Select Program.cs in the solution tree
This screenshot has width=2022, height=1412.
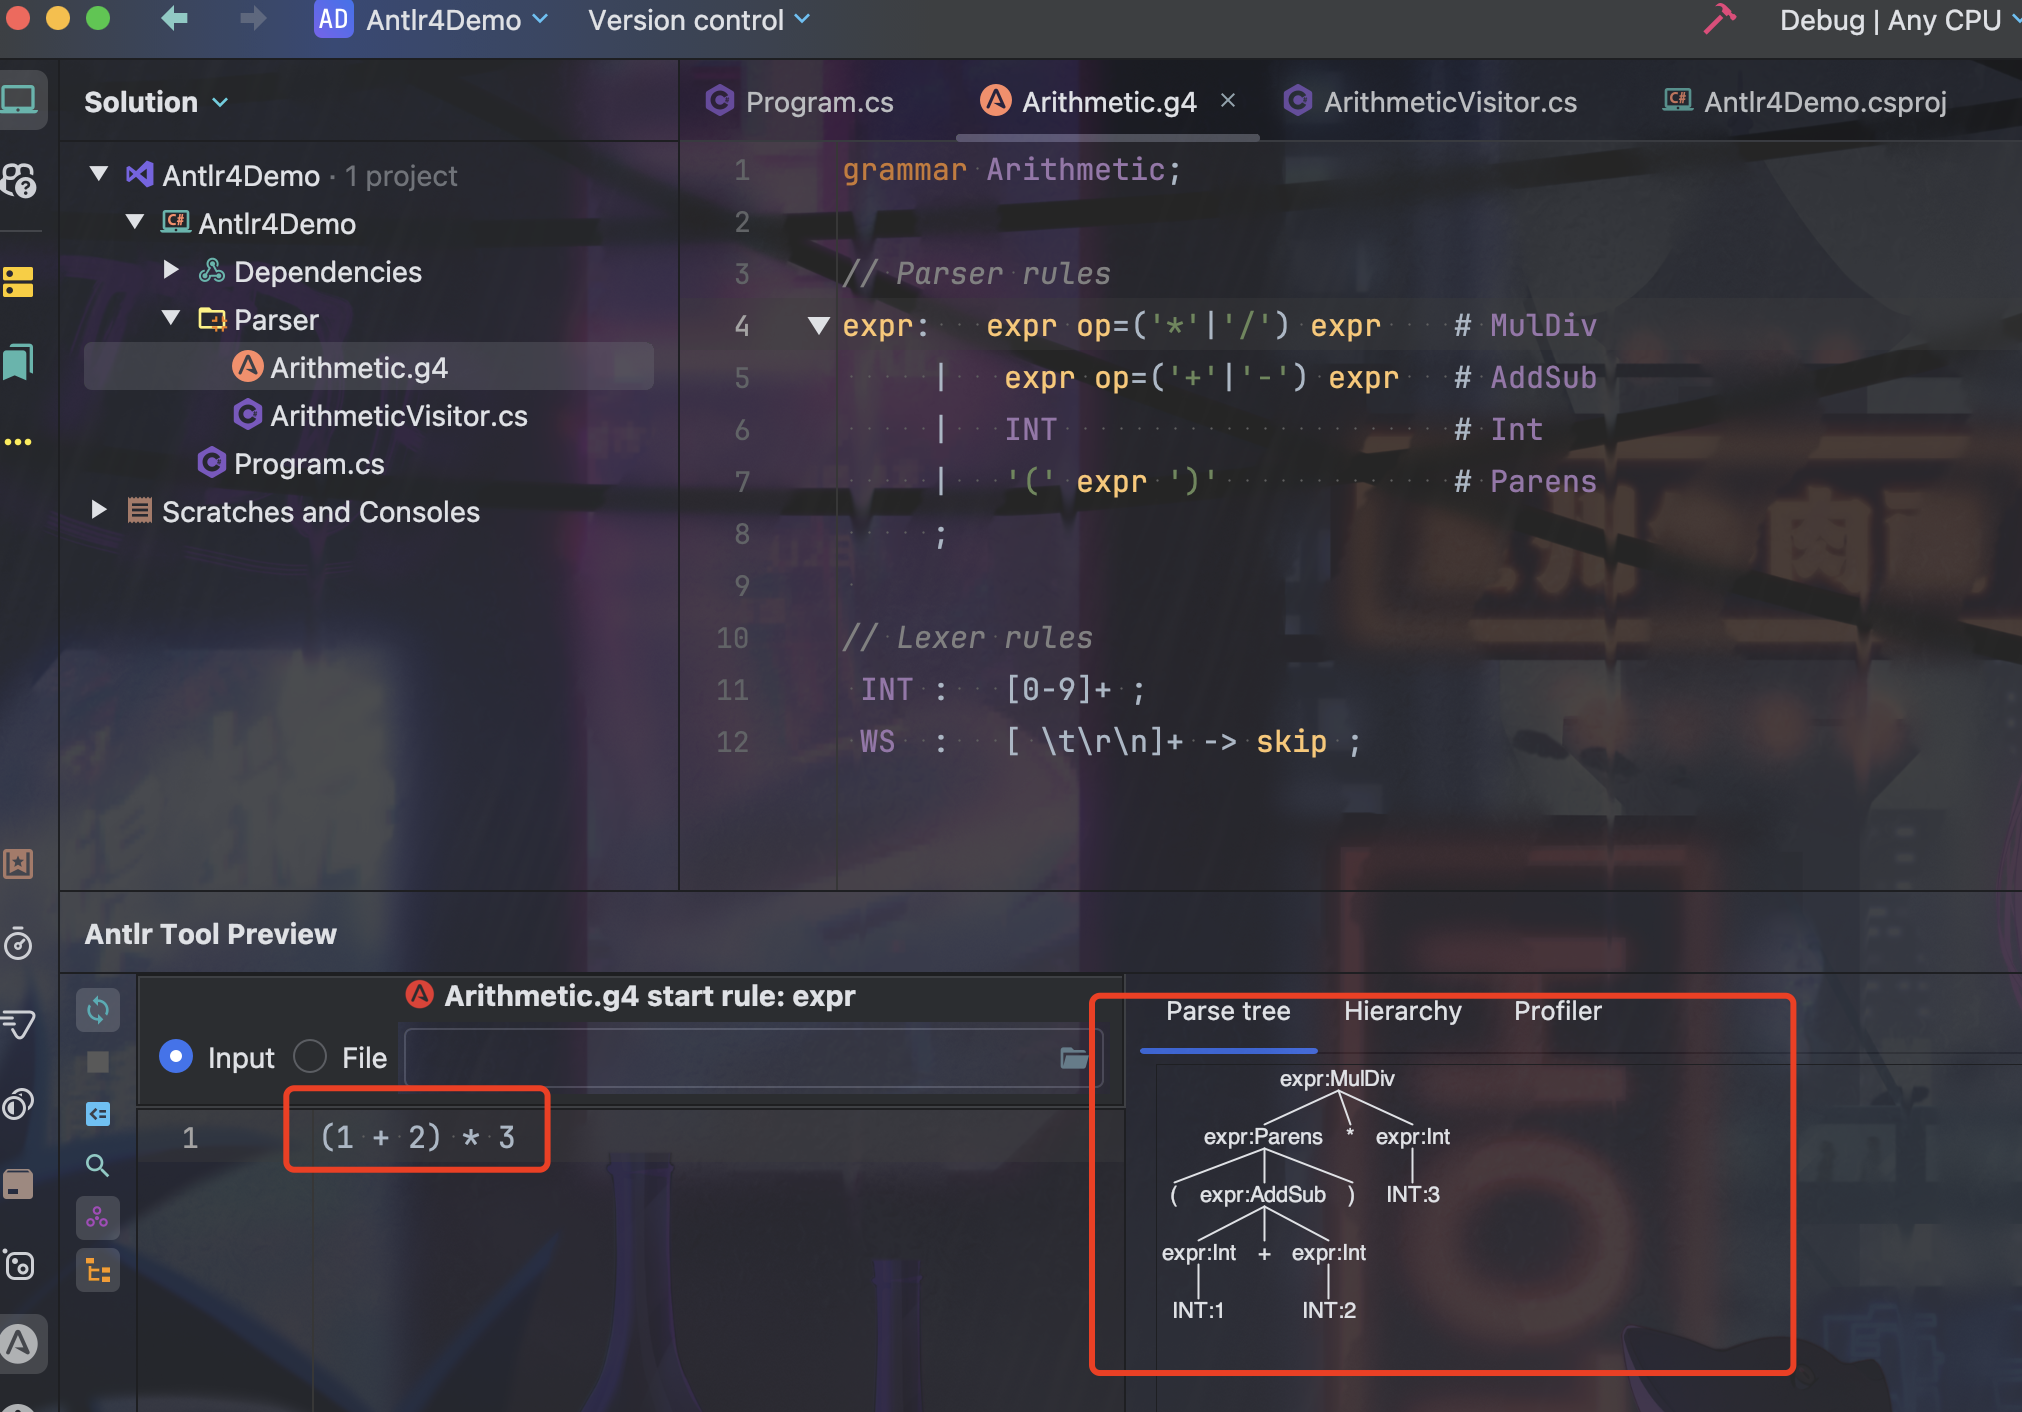(x=308, y=464)
